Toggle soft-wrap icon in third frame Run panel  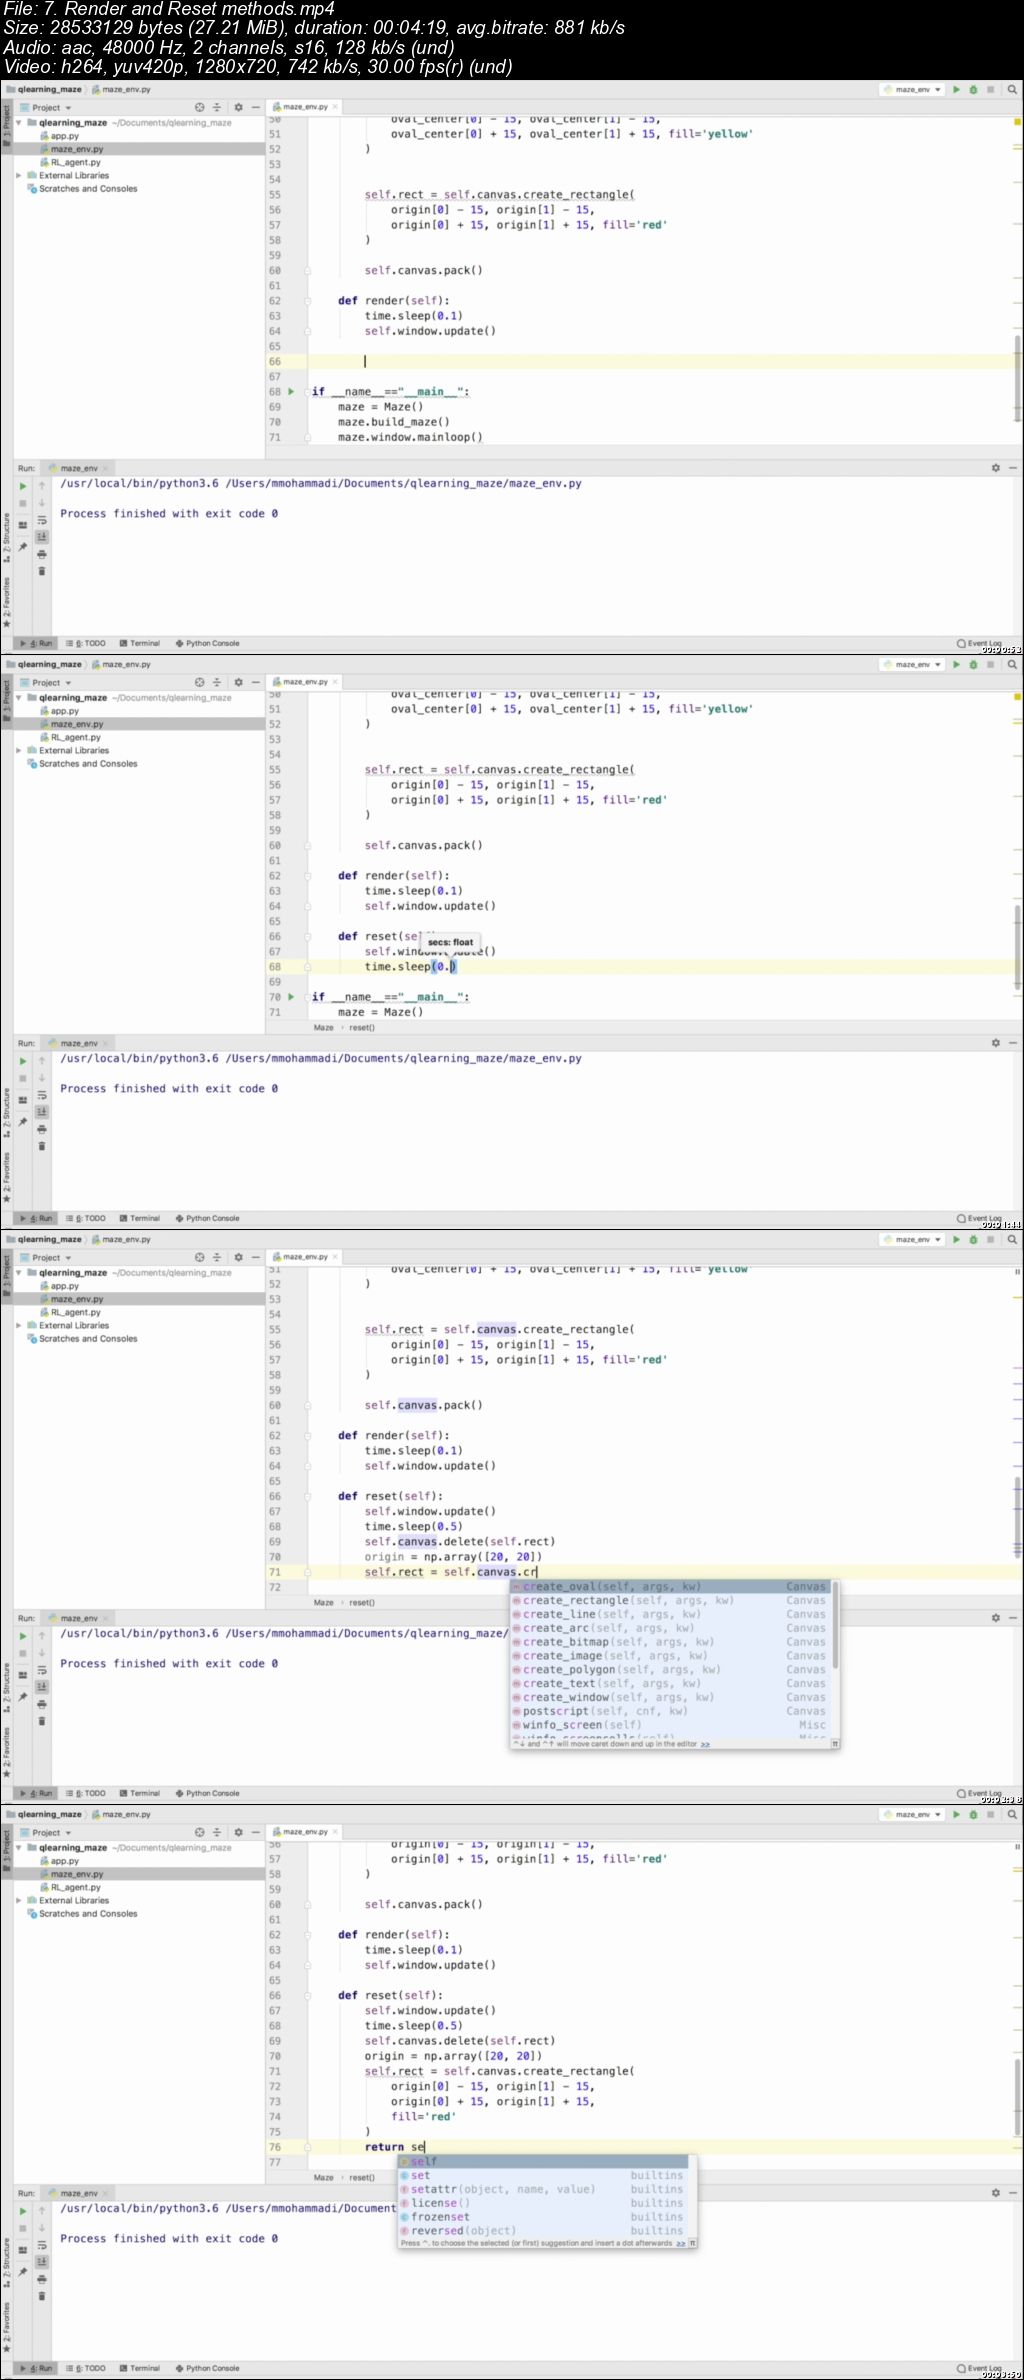42,1670
